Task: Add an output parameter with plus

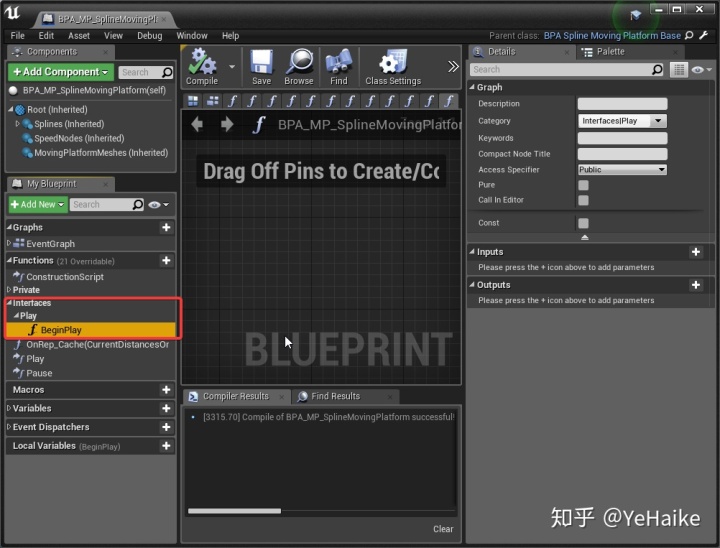Action: click(x=696, y=285)
